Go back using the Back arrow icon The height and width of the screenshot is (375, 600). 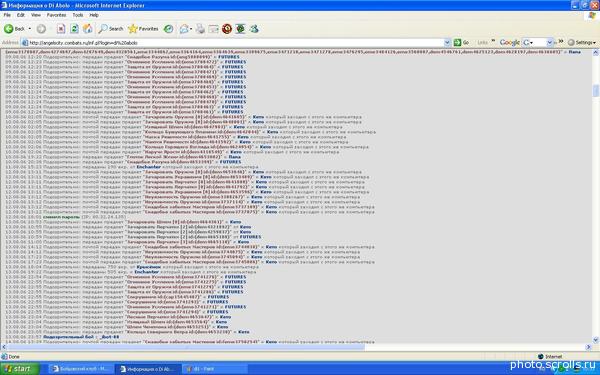pyautogui.click(x=8, y=29)
